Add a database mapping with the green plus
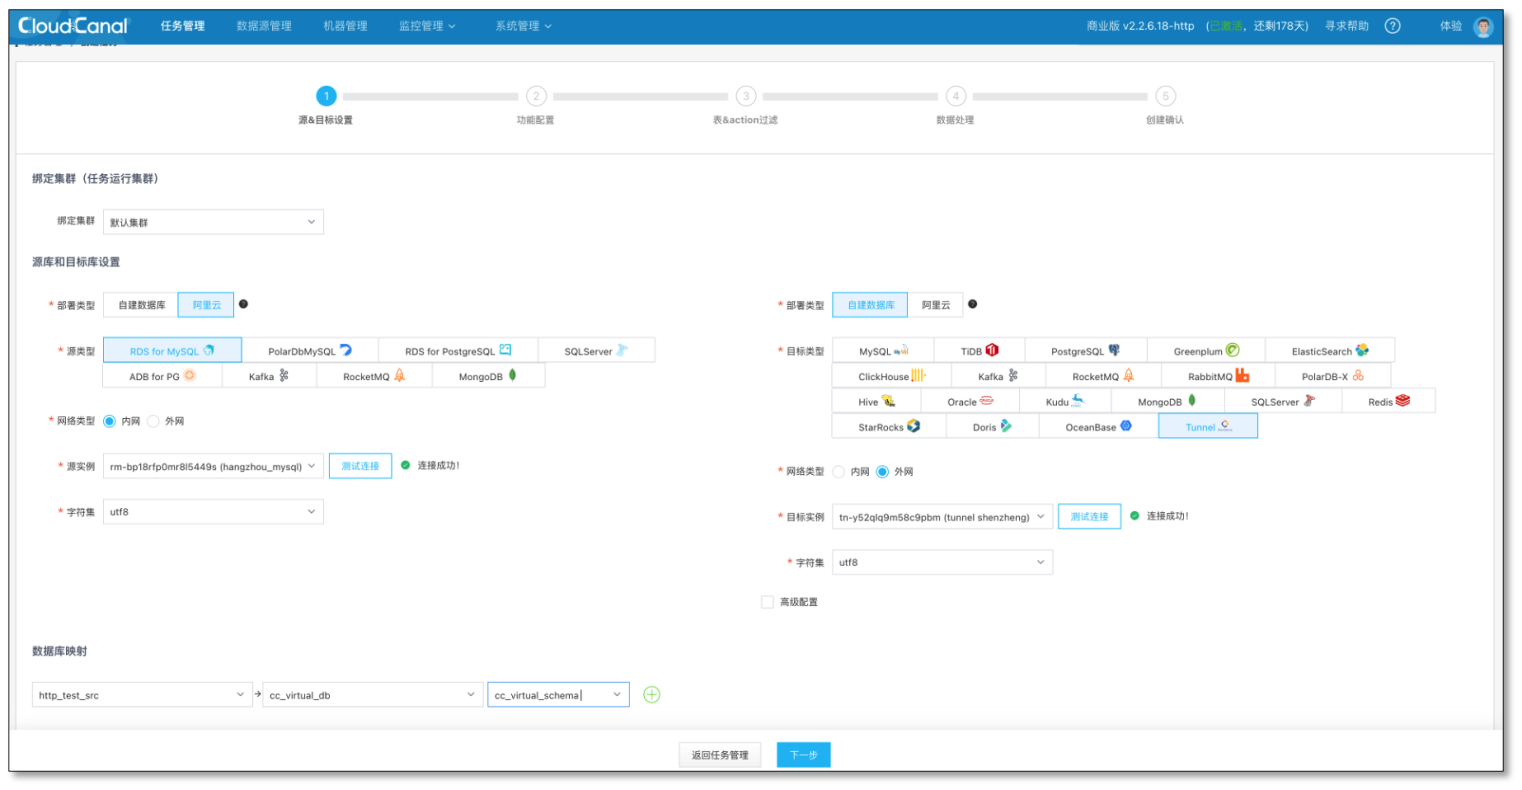The image size is (1522, 790). point(651,695)
